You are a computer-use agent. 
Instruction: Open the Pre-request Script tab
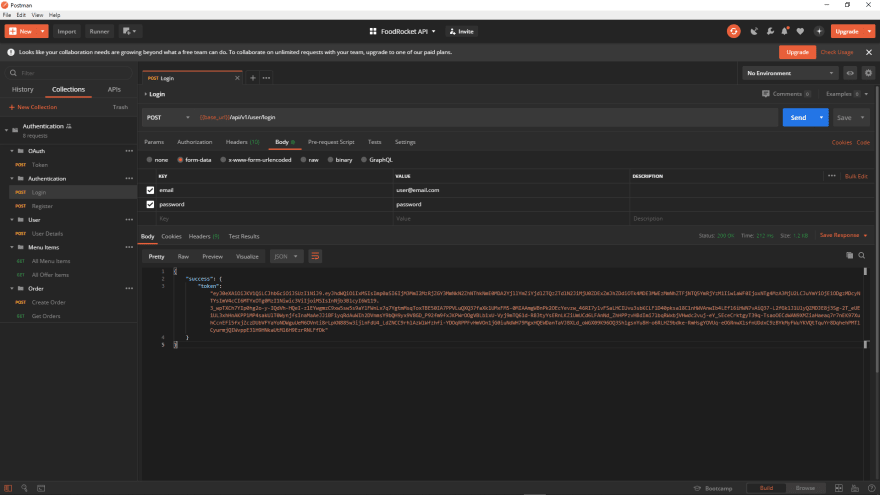pos(331,142)
